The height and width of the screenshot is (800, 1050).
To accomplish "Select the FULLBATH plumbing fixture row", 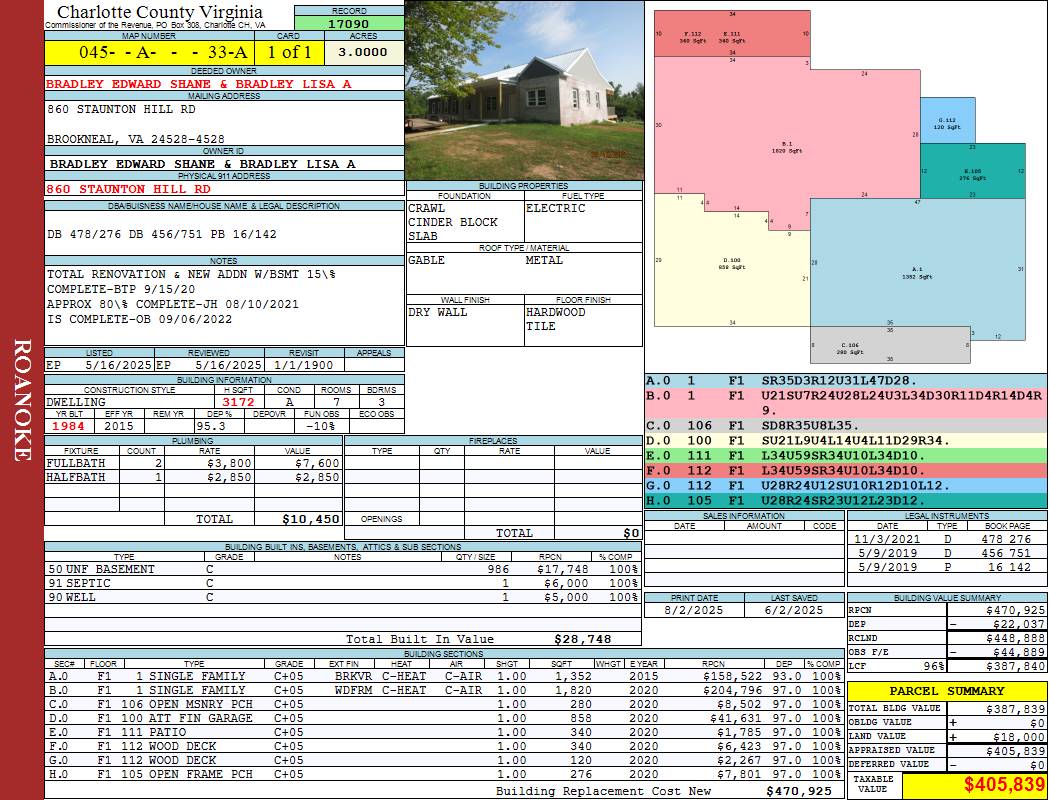I will [x=192, y=463].
